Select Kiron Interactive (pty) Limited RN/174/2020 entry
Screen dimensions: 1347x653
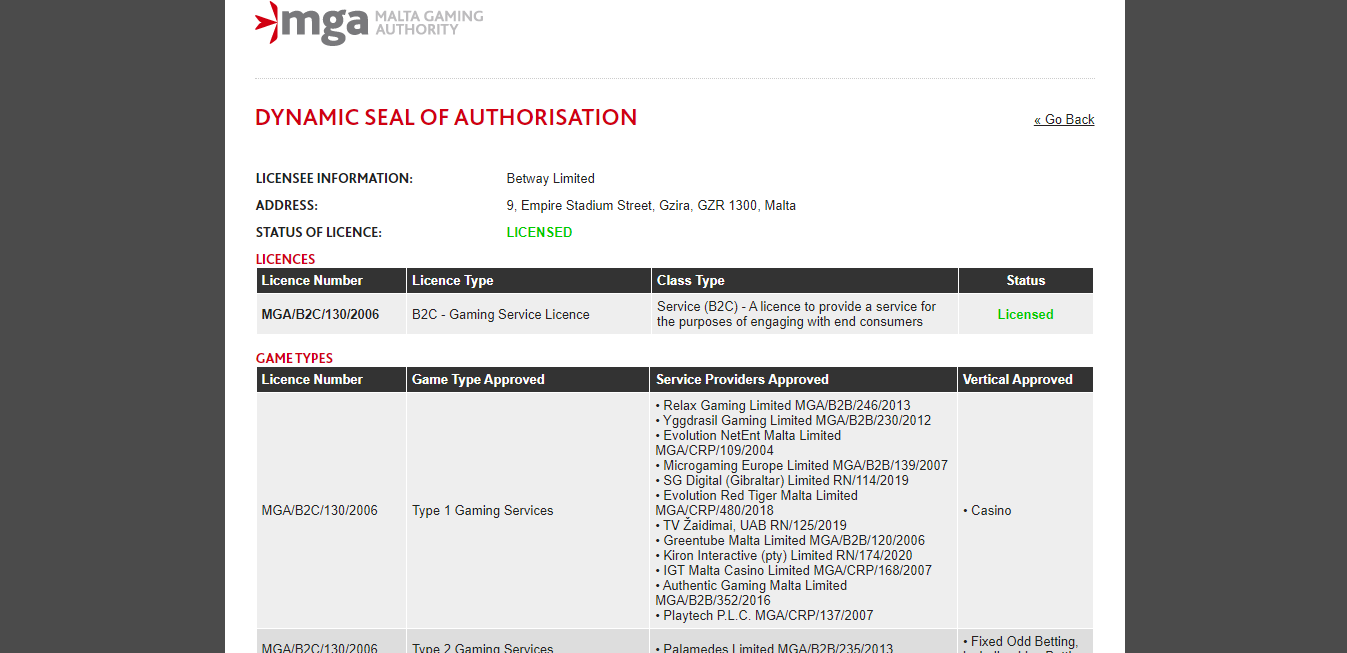pos(784,556)
